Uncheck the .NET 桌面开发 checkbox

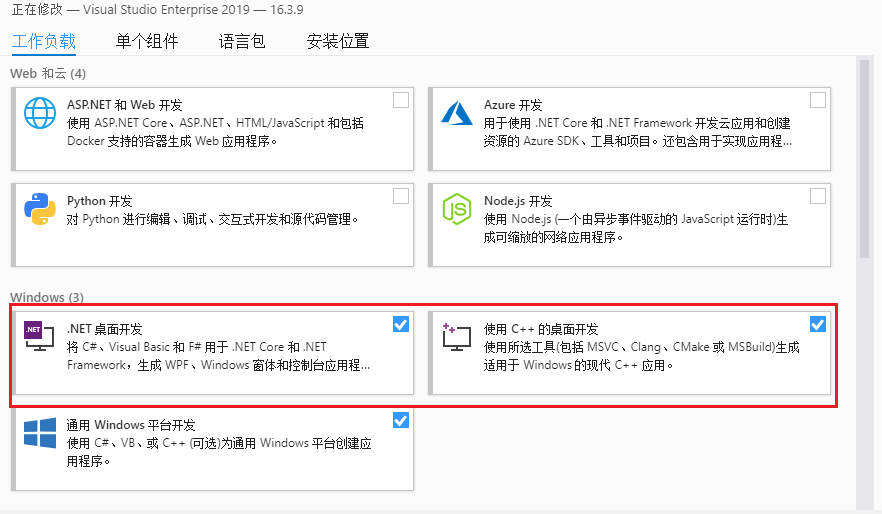click(401, 324)
